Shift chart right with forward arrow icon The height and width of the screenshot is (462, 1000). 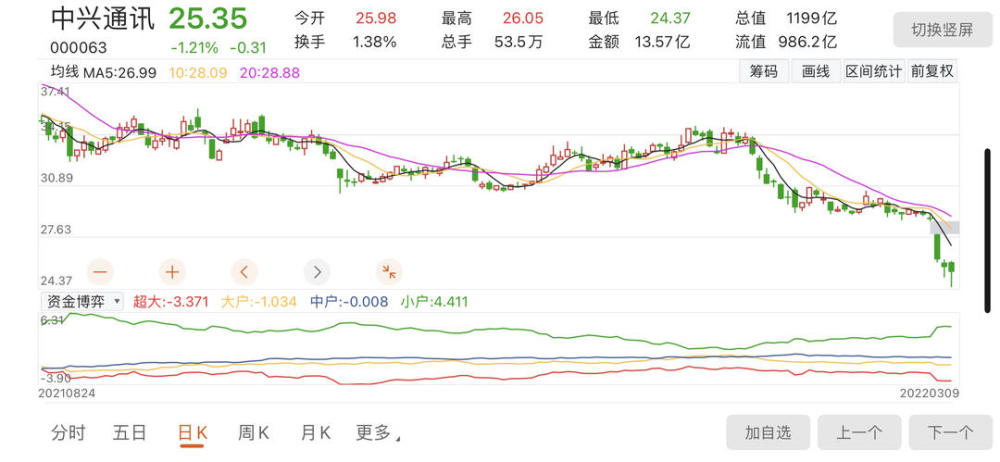tap(317, 272)
